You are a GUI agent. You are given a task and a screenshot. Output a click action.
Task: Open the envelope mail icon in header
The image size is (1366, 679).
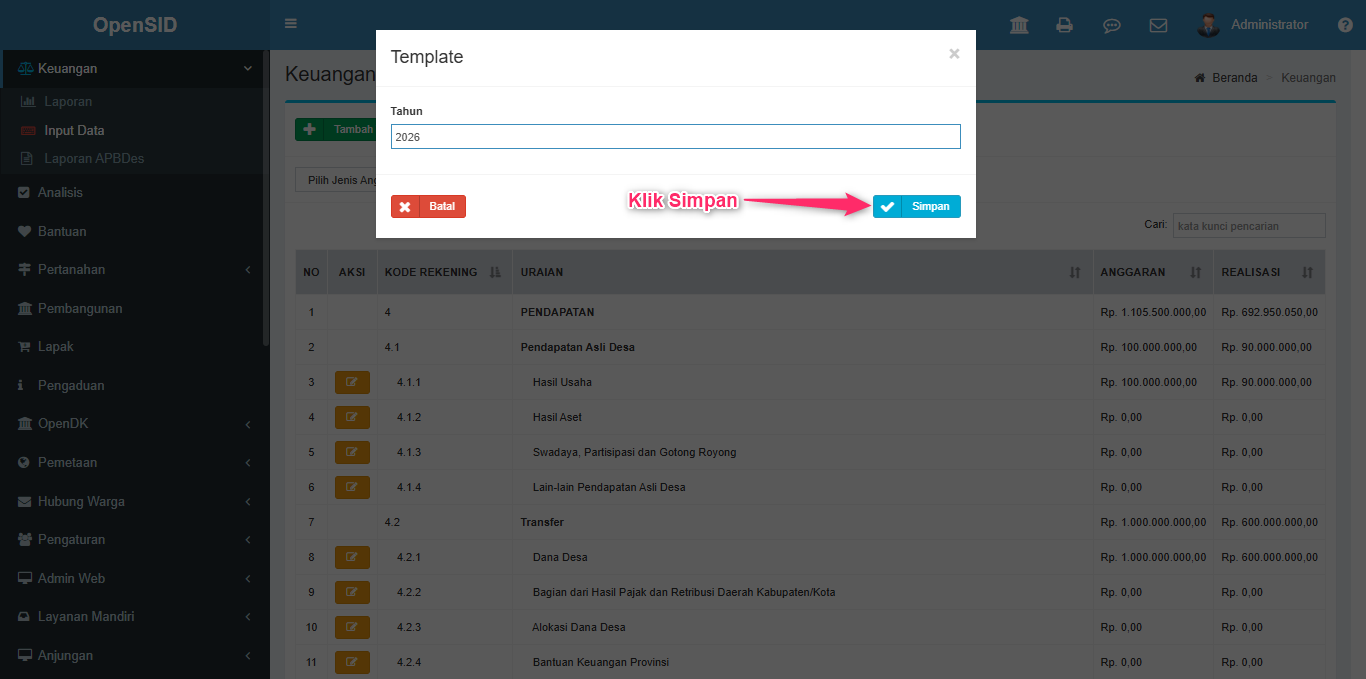[1158, 25]
